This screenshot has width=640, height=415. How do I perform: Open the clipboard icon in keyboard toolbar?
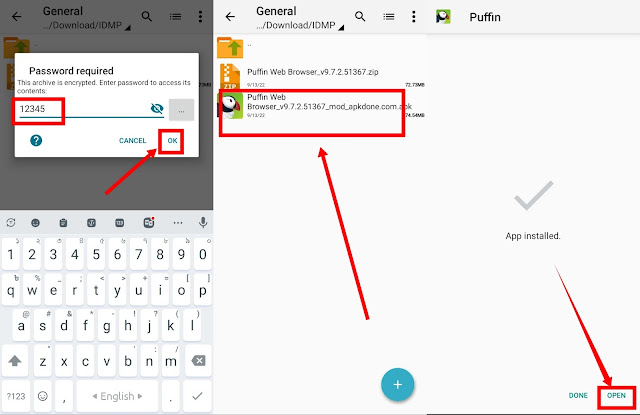pyautogui.click(x=63, y=223)
